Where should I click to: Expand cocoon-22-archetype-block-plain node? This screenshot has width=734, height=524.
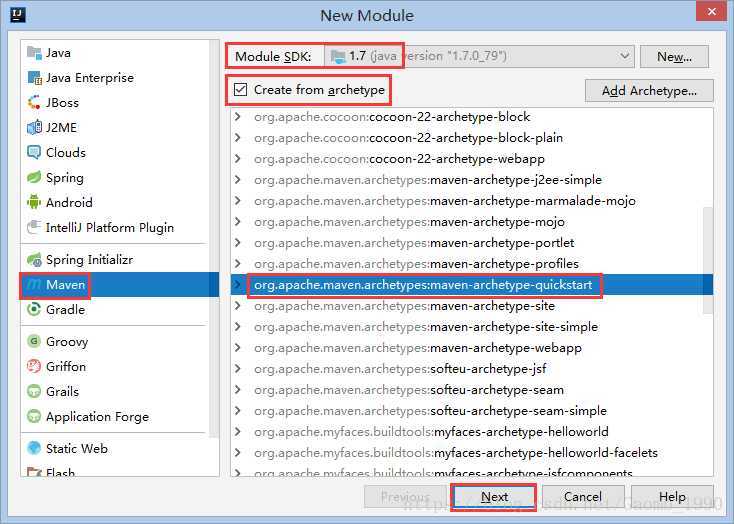coord(238,138)
